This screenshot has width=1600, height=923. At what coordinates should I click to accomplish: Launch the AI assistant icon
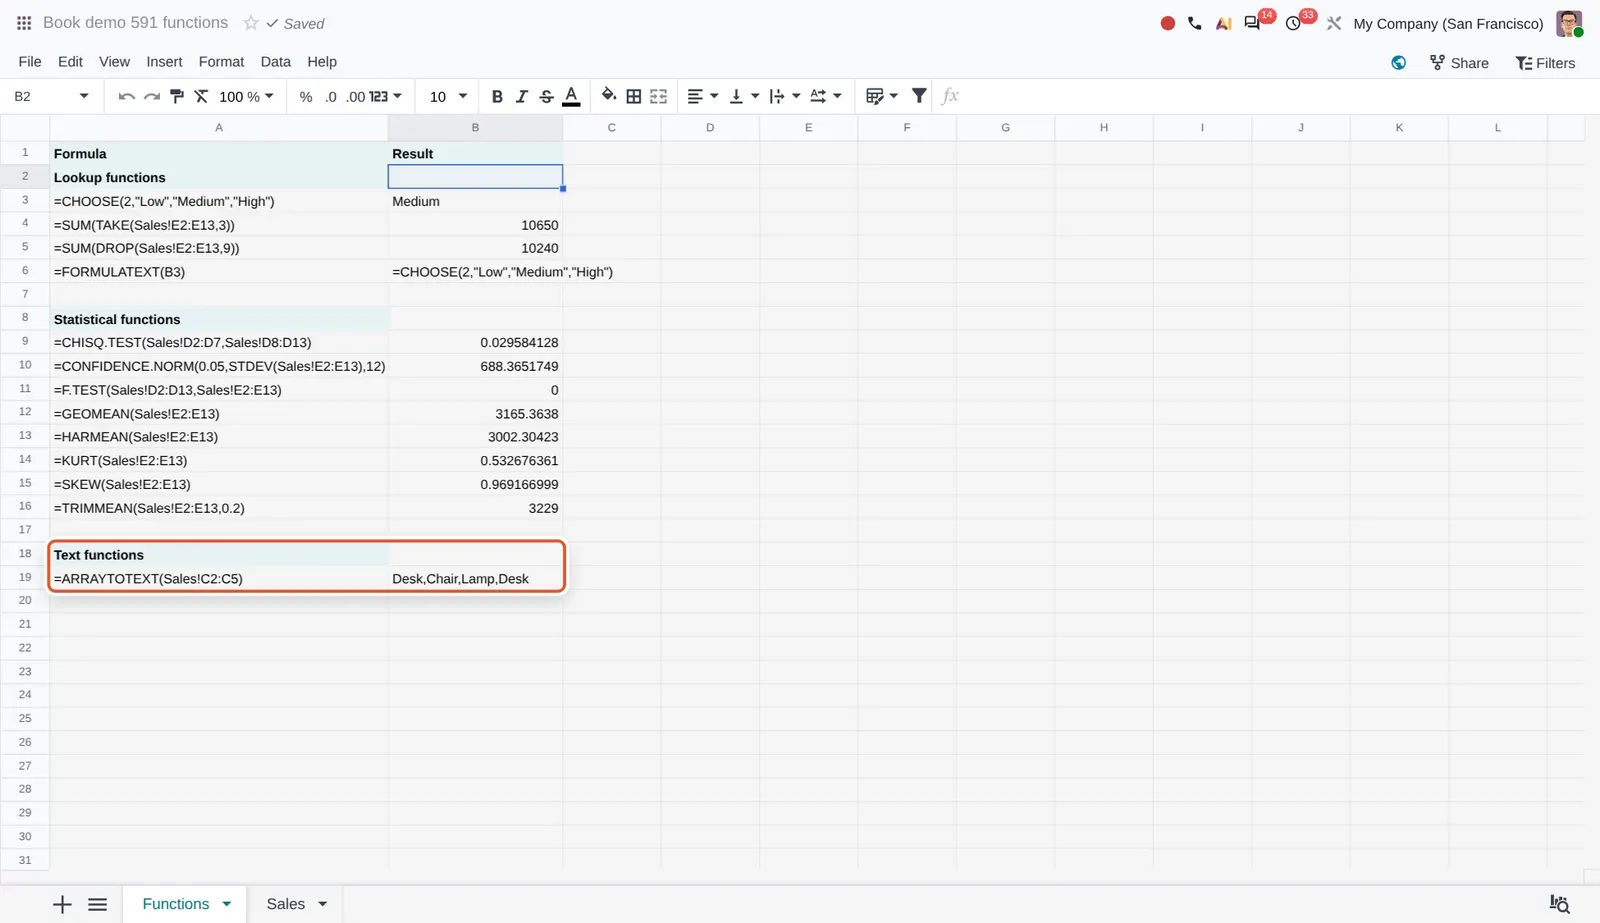pyautogui.click(x=1223, y=23)
